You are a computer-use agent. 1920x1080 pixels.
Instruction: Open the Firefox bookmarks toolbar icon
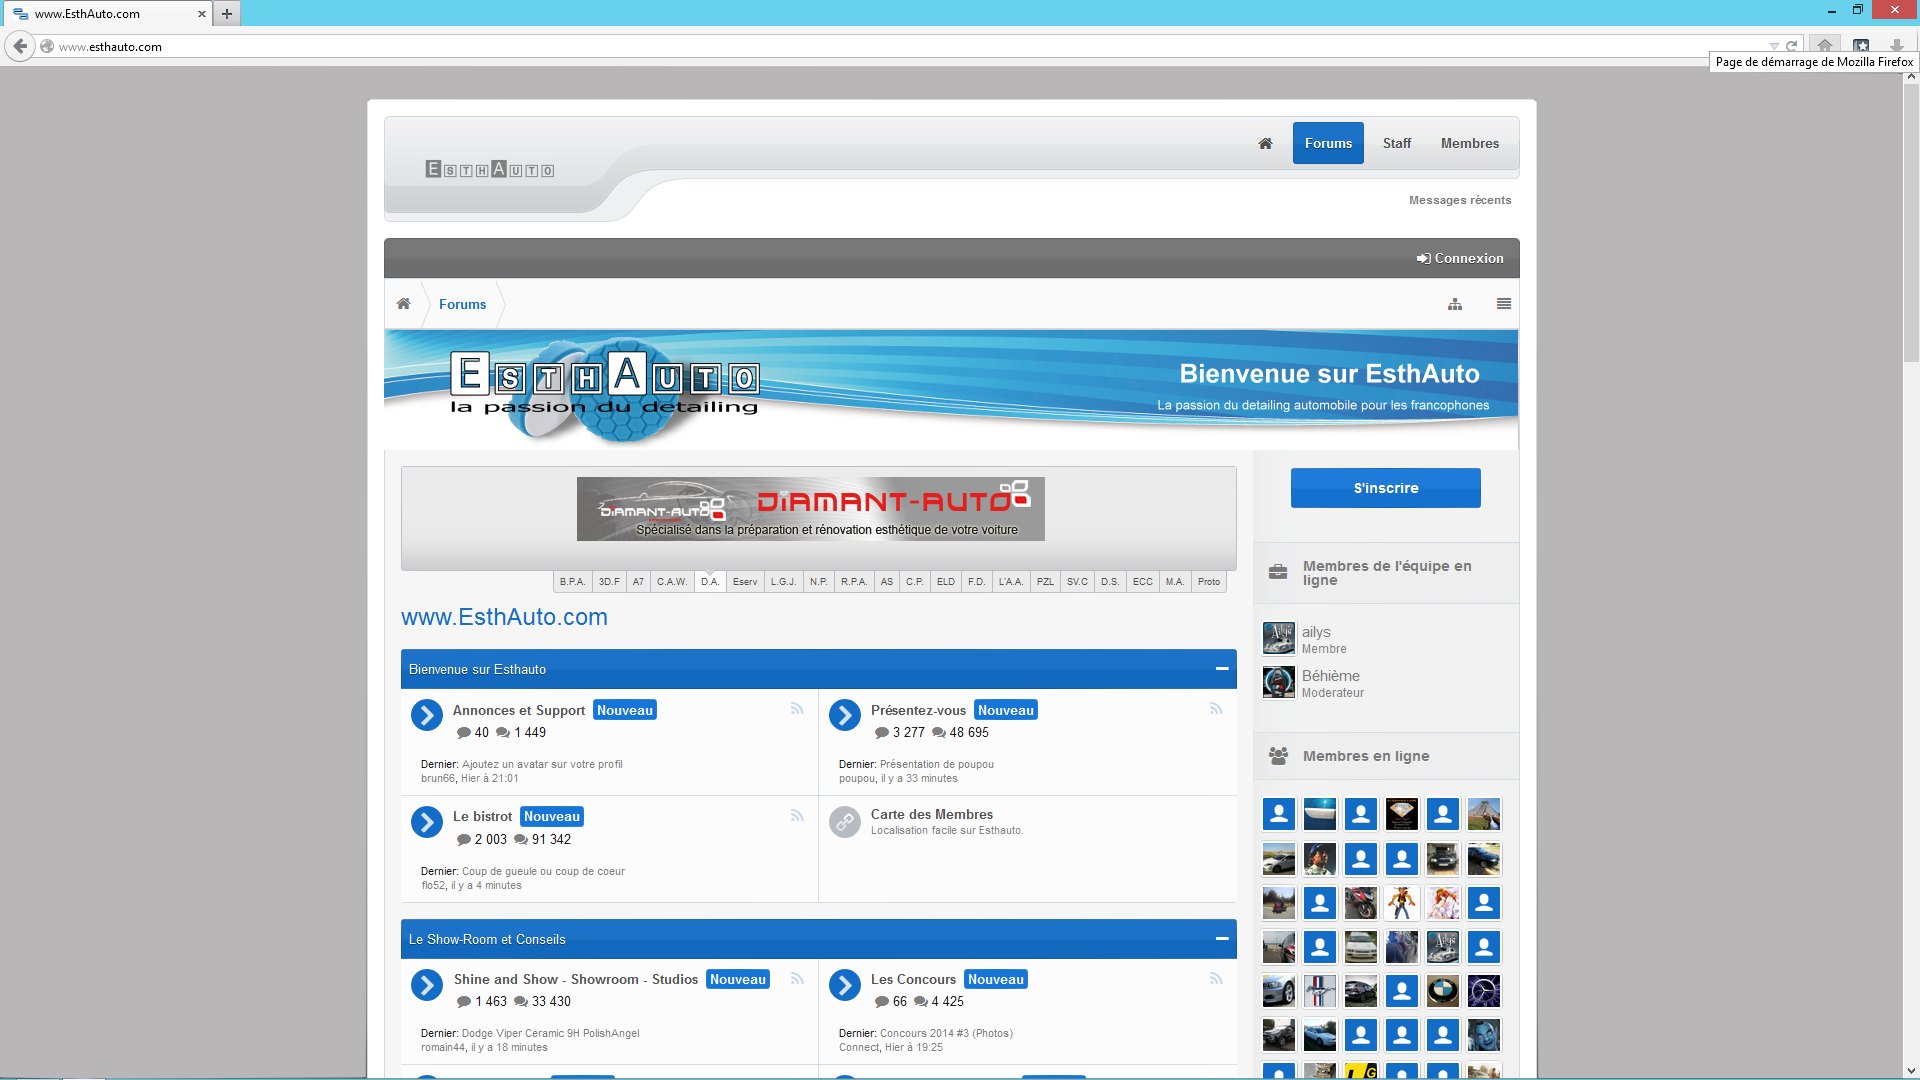pos(1861,46)
